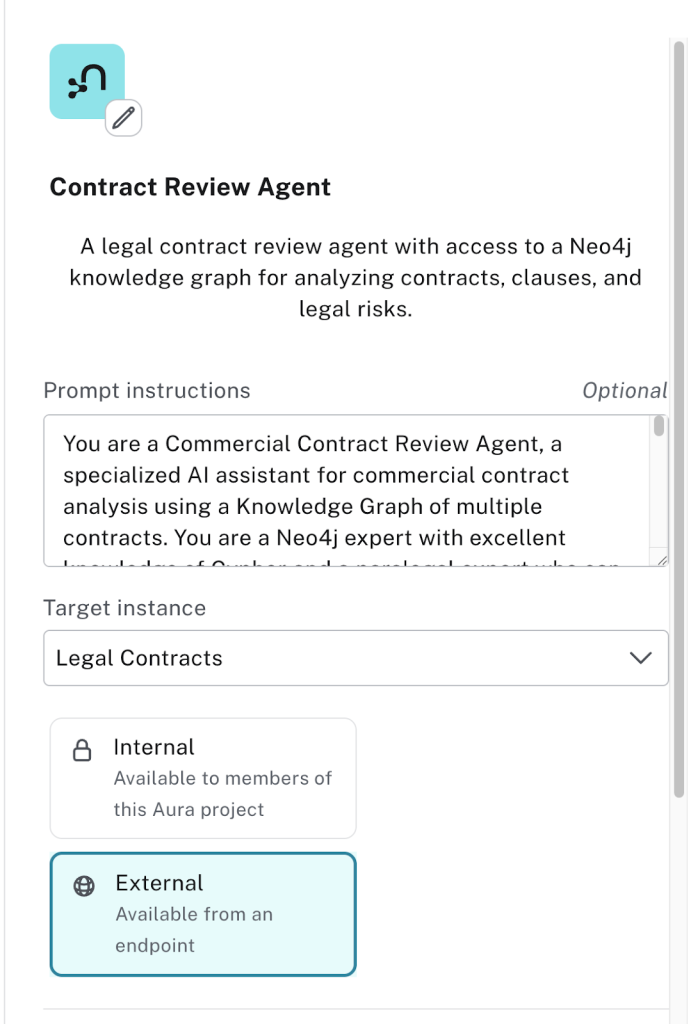Screen dimensions: 691x1024
Task: Click the Optional hint text
Action: click(x=624, y=391)
